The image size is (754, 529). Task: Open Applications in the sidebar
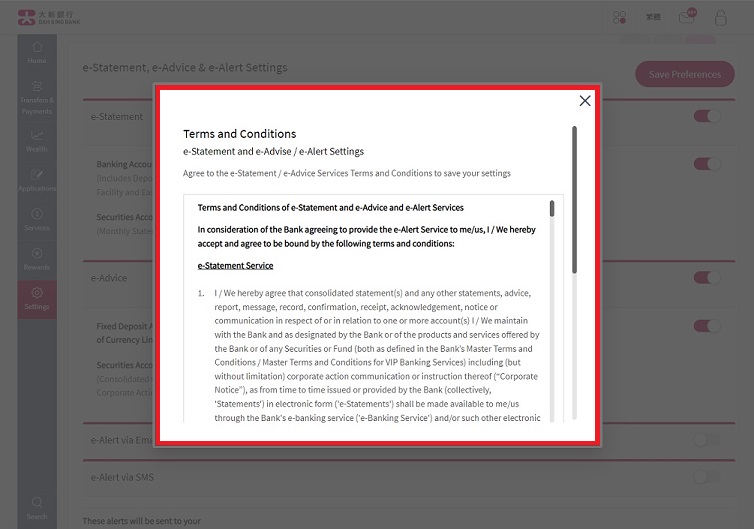pyautogui.click(x=37, y=181)
